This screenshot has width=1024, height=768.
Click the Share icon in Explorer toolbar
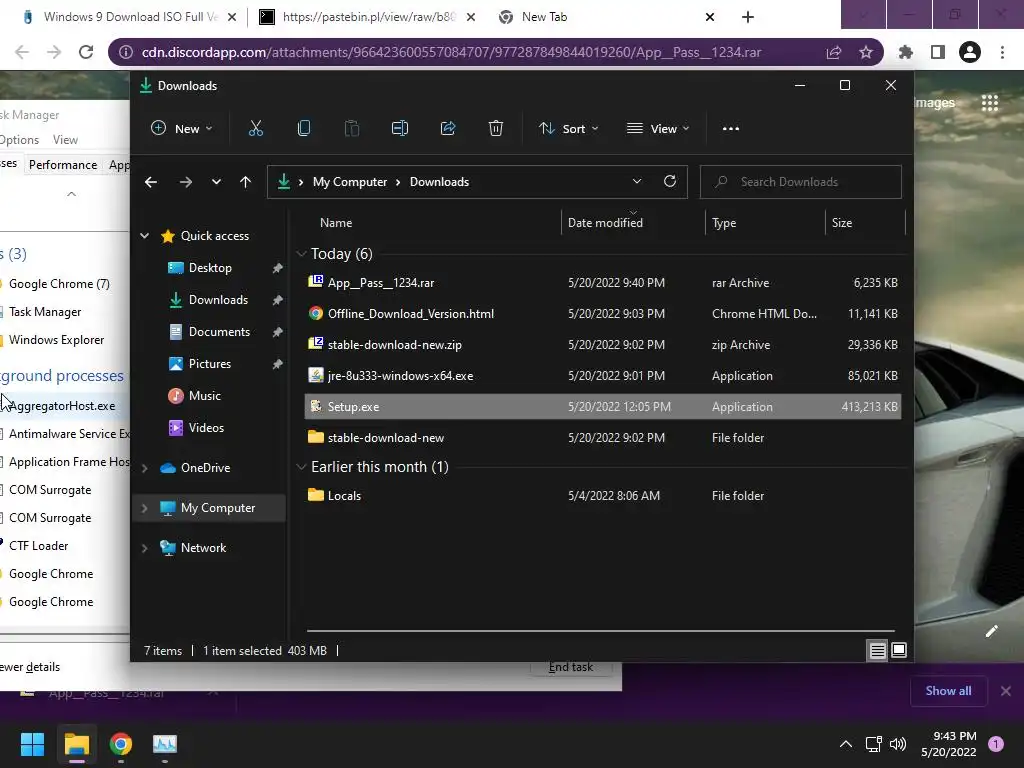(x=448, y=129)
